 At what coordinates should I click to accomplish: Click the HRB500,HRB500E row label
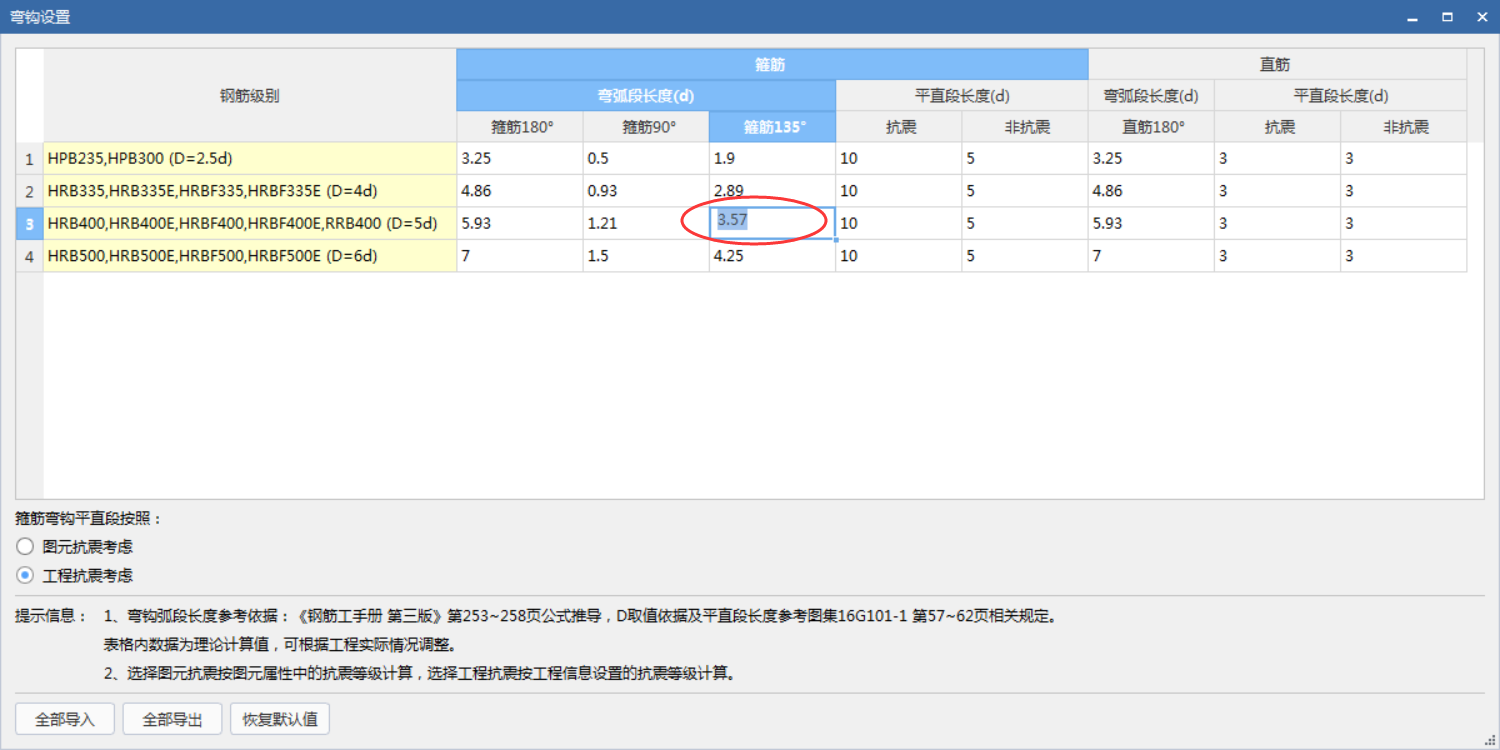coord(250,256)
